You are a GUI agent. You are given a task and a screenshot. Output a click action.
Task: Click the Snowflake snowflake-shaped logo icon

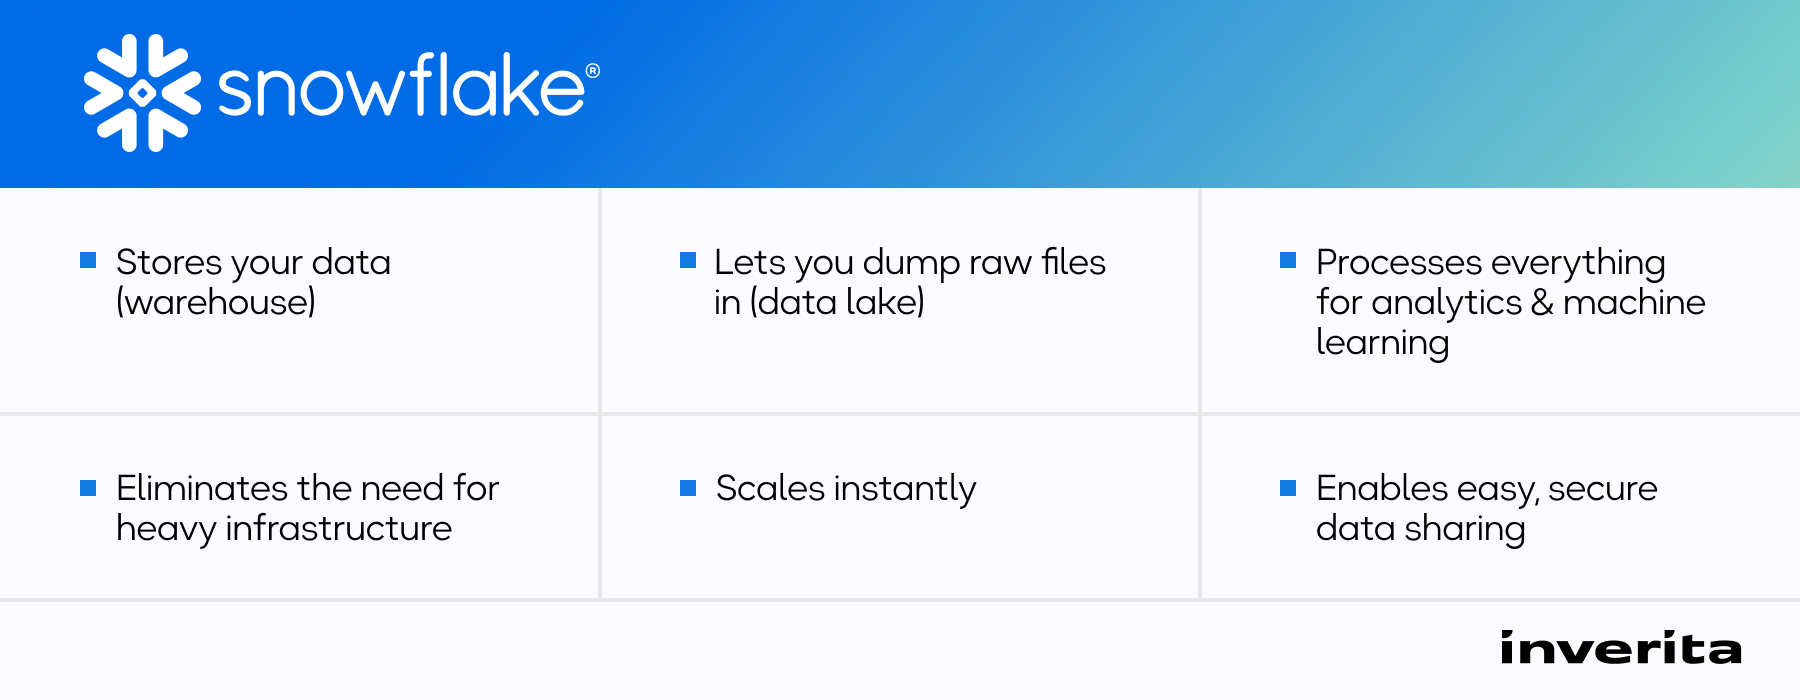coord(142,93)
